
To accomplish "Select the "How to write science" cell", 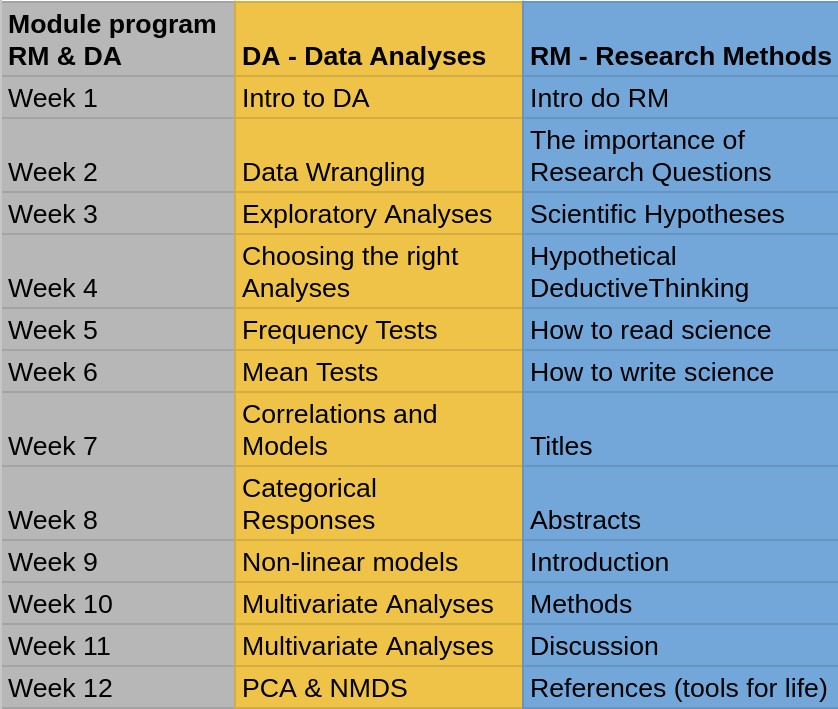I will [680, 372].
